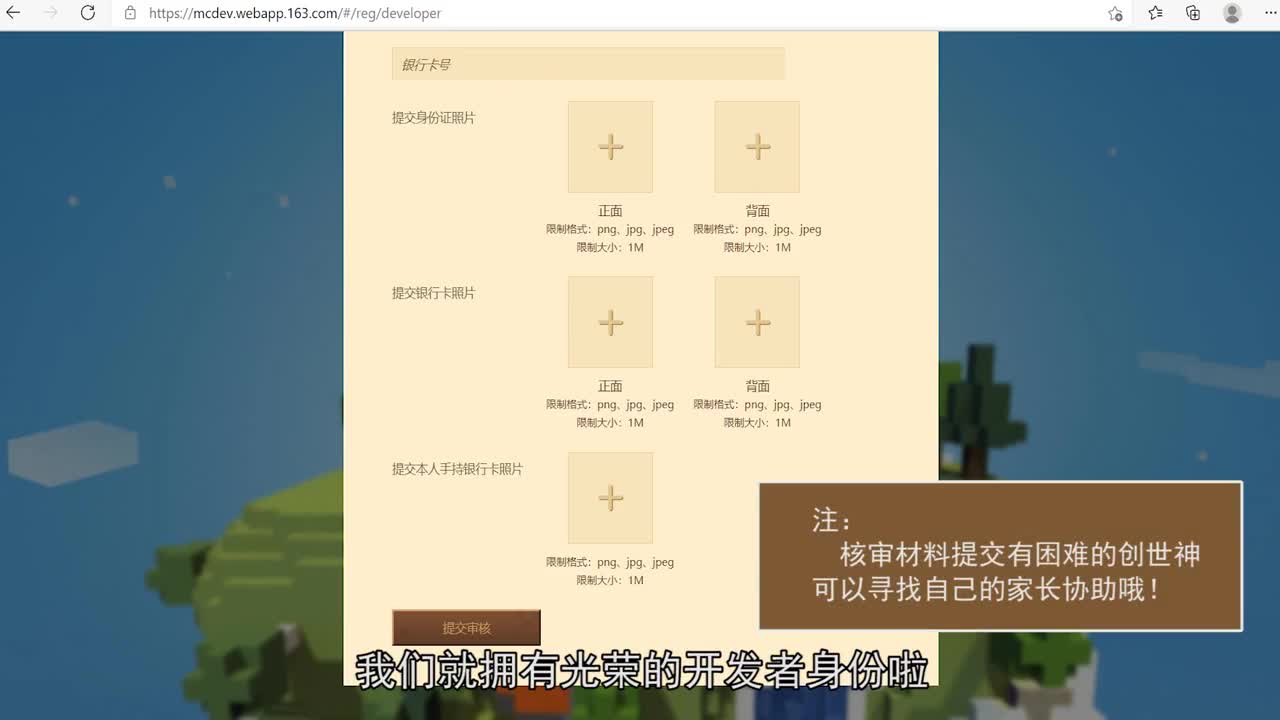Screen dimensions: 1280x720
Task: Upload the bank card front photo
Action: 610,321
